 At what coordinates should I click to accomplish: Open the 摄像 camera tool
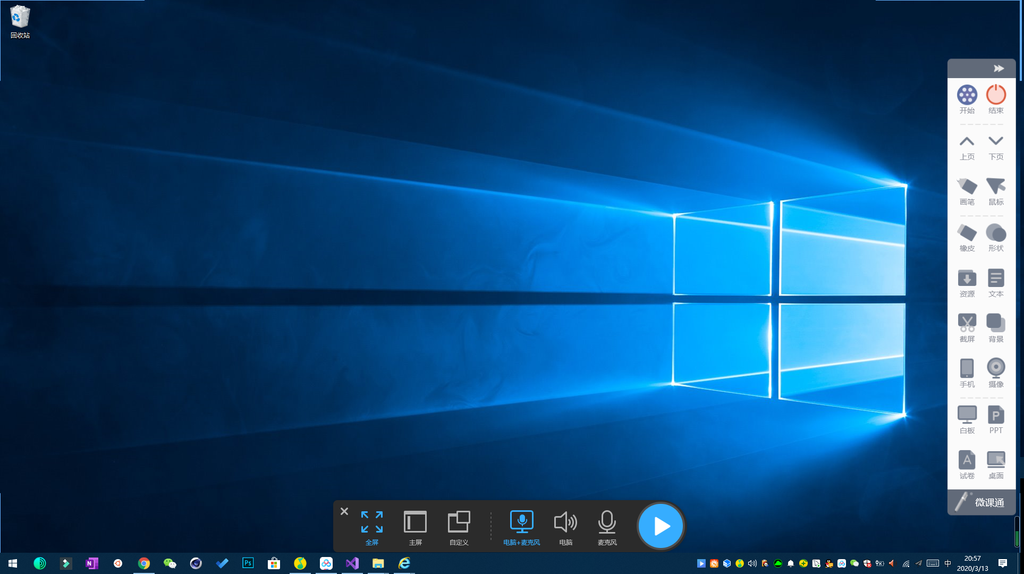[x=996, y=374]
